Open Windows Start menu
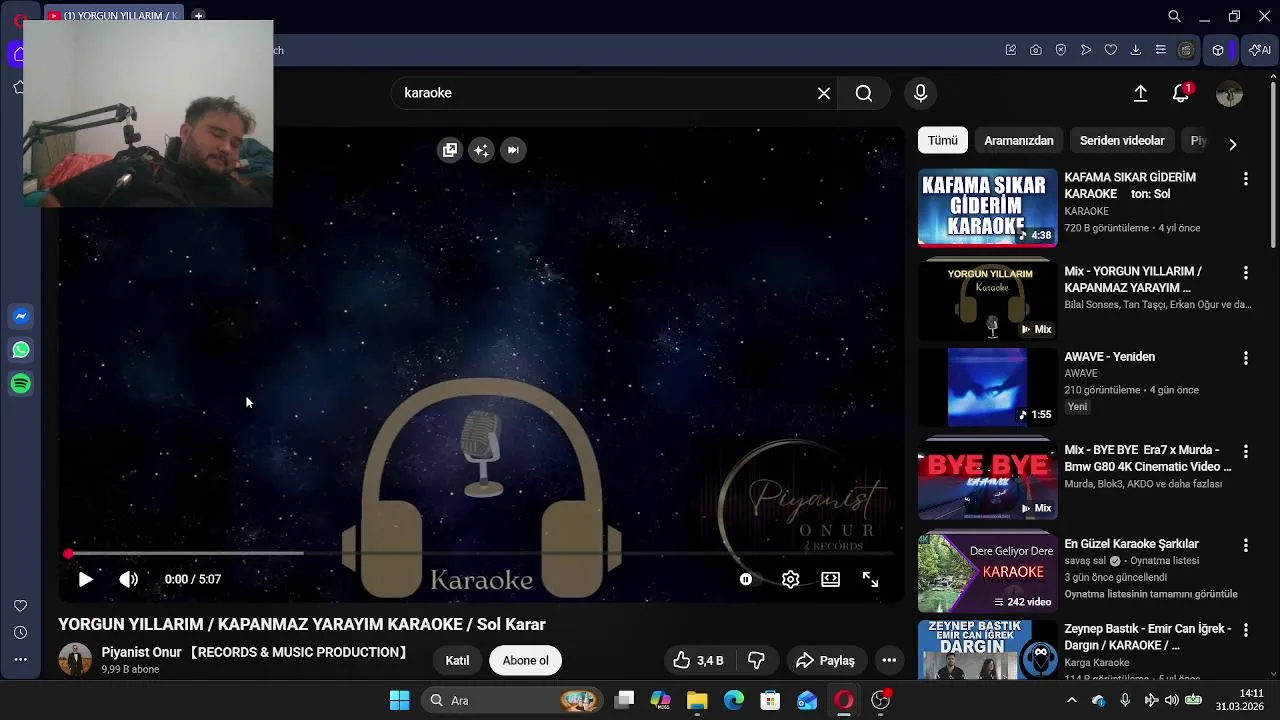Image resolution: width=1280 pixels, height=720 pixels. [x=399, y=700]
